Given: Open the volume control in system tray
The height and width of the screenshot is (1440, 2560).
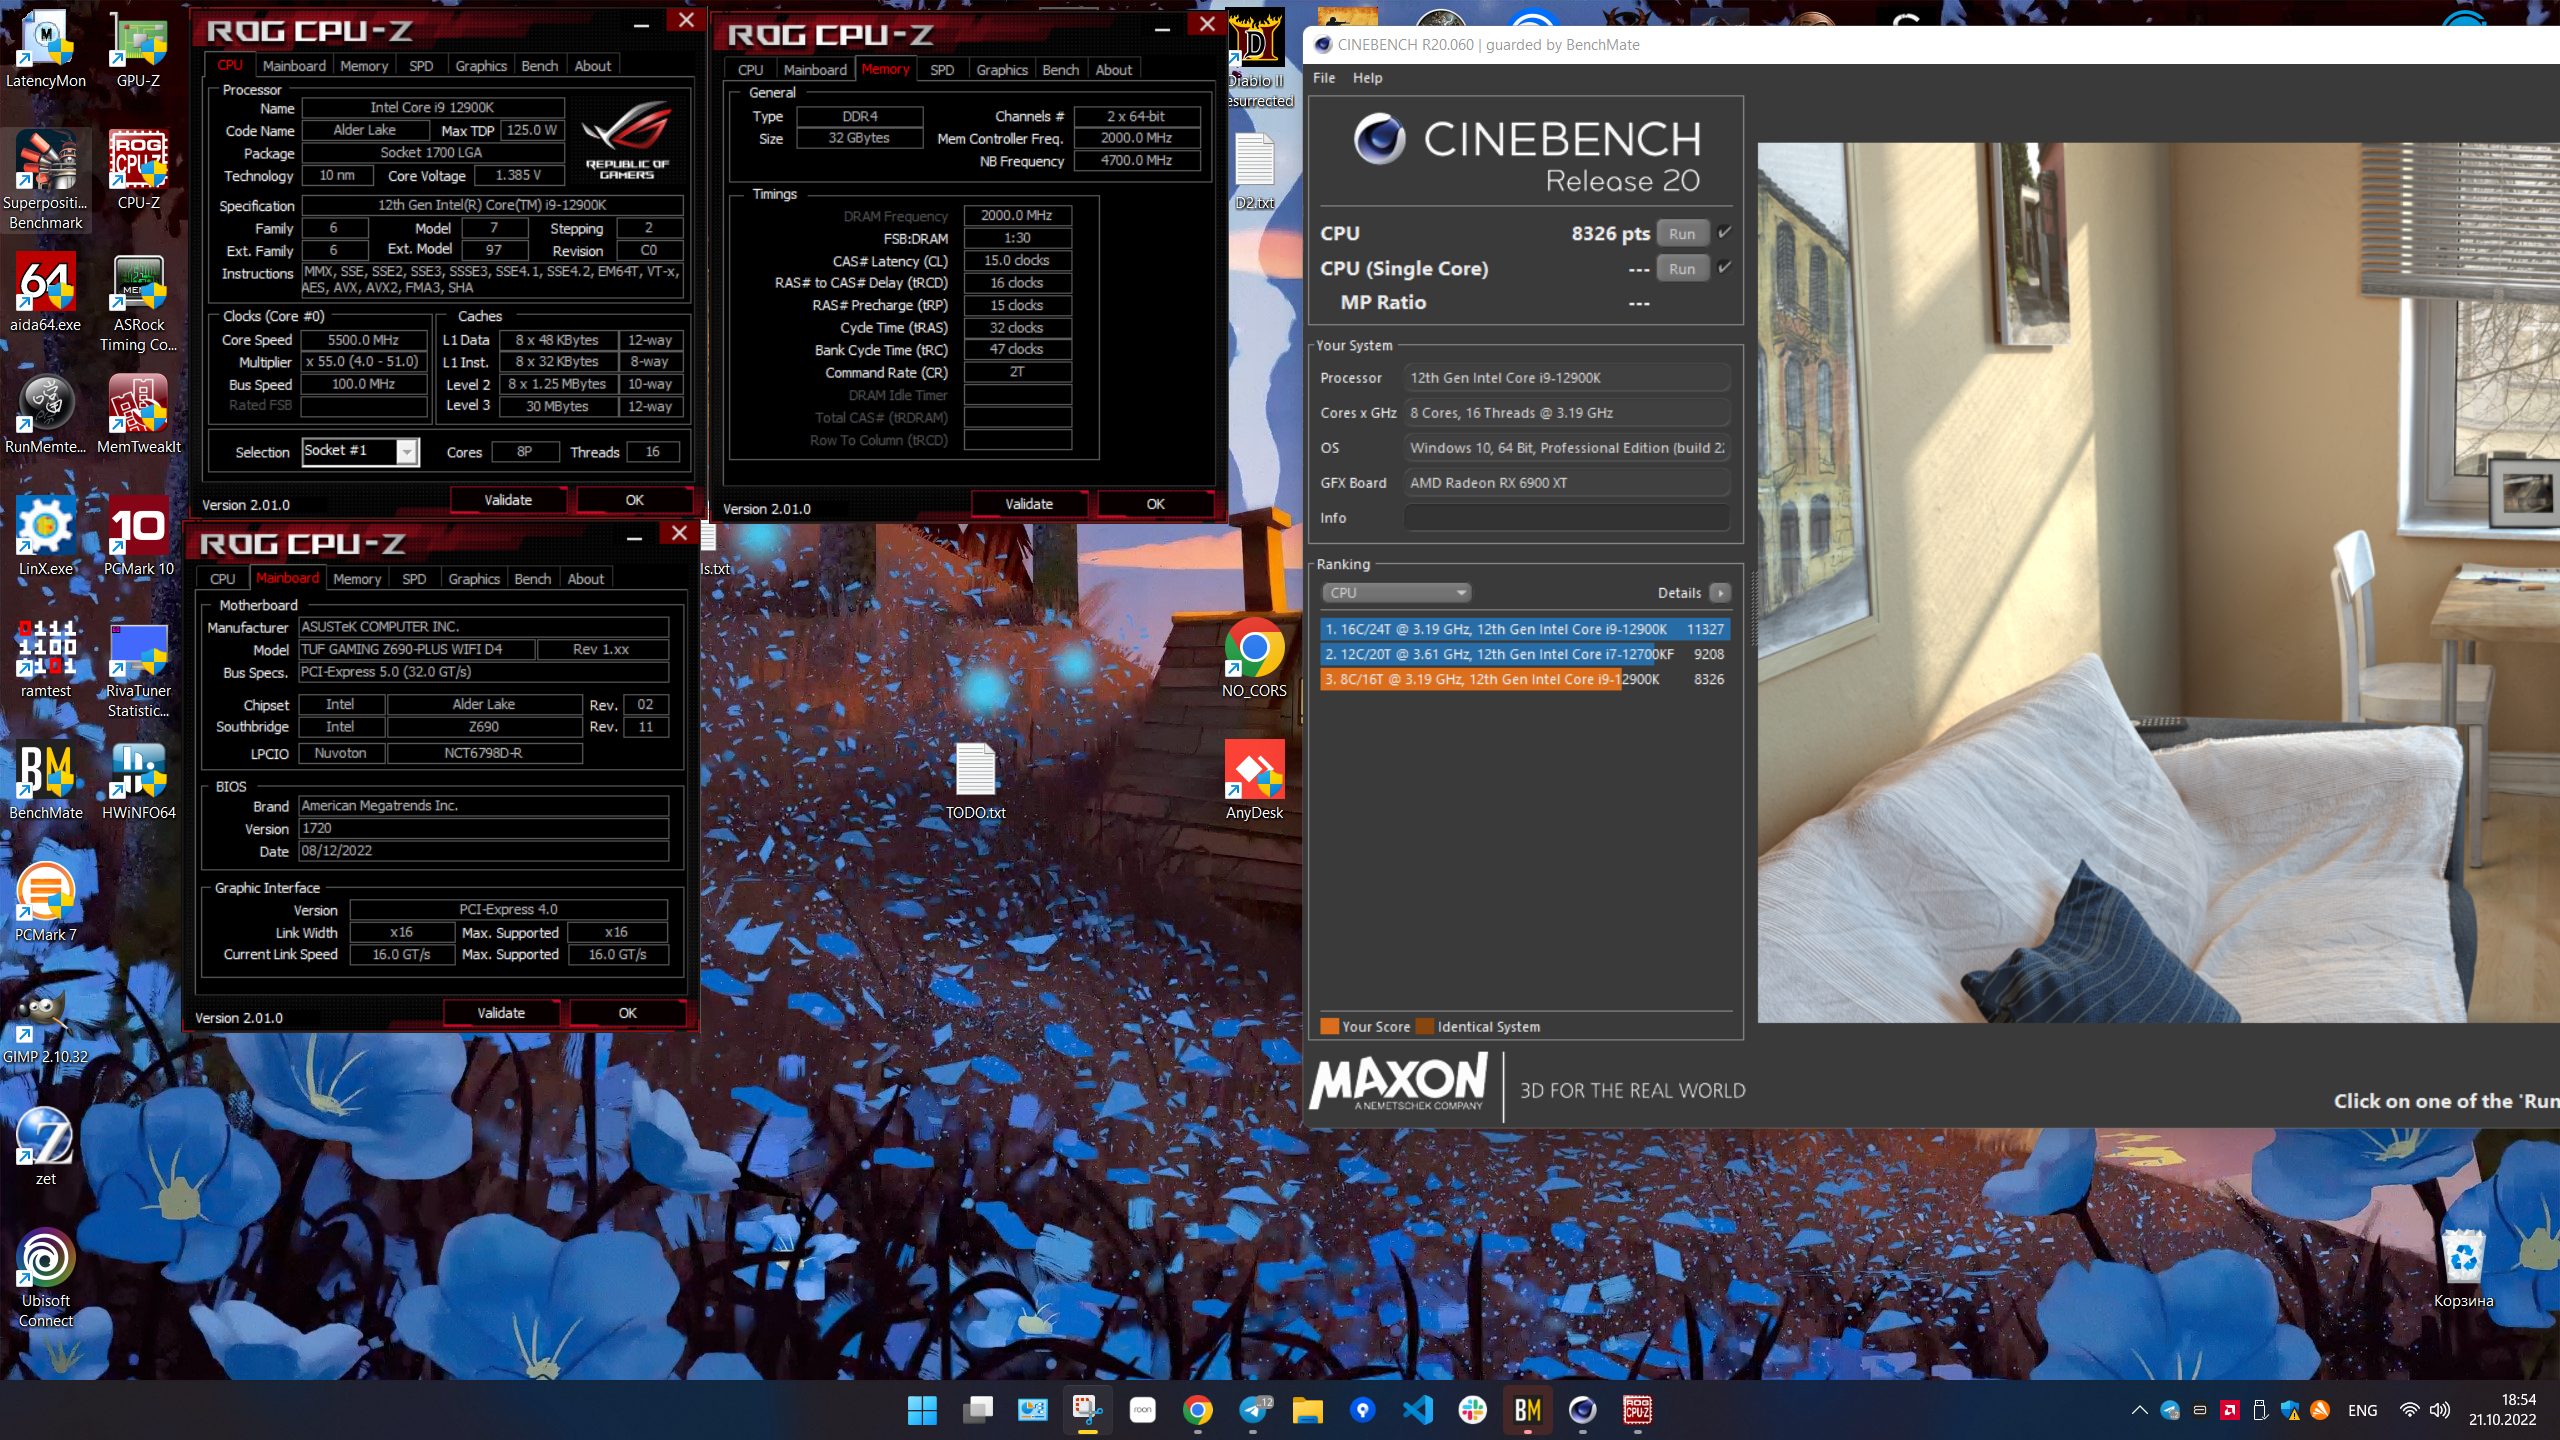Looking at the screenshot, I should (2440, 1410).
